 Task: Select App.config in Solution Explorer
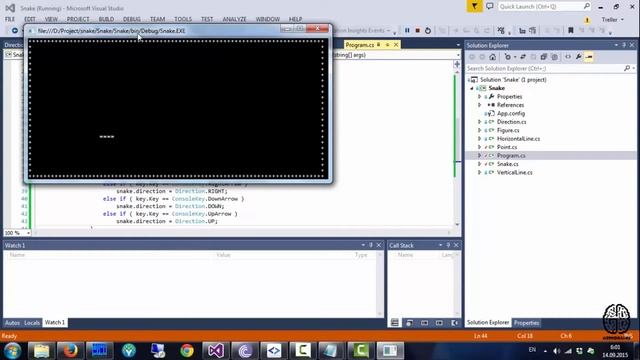click(511, 113)
